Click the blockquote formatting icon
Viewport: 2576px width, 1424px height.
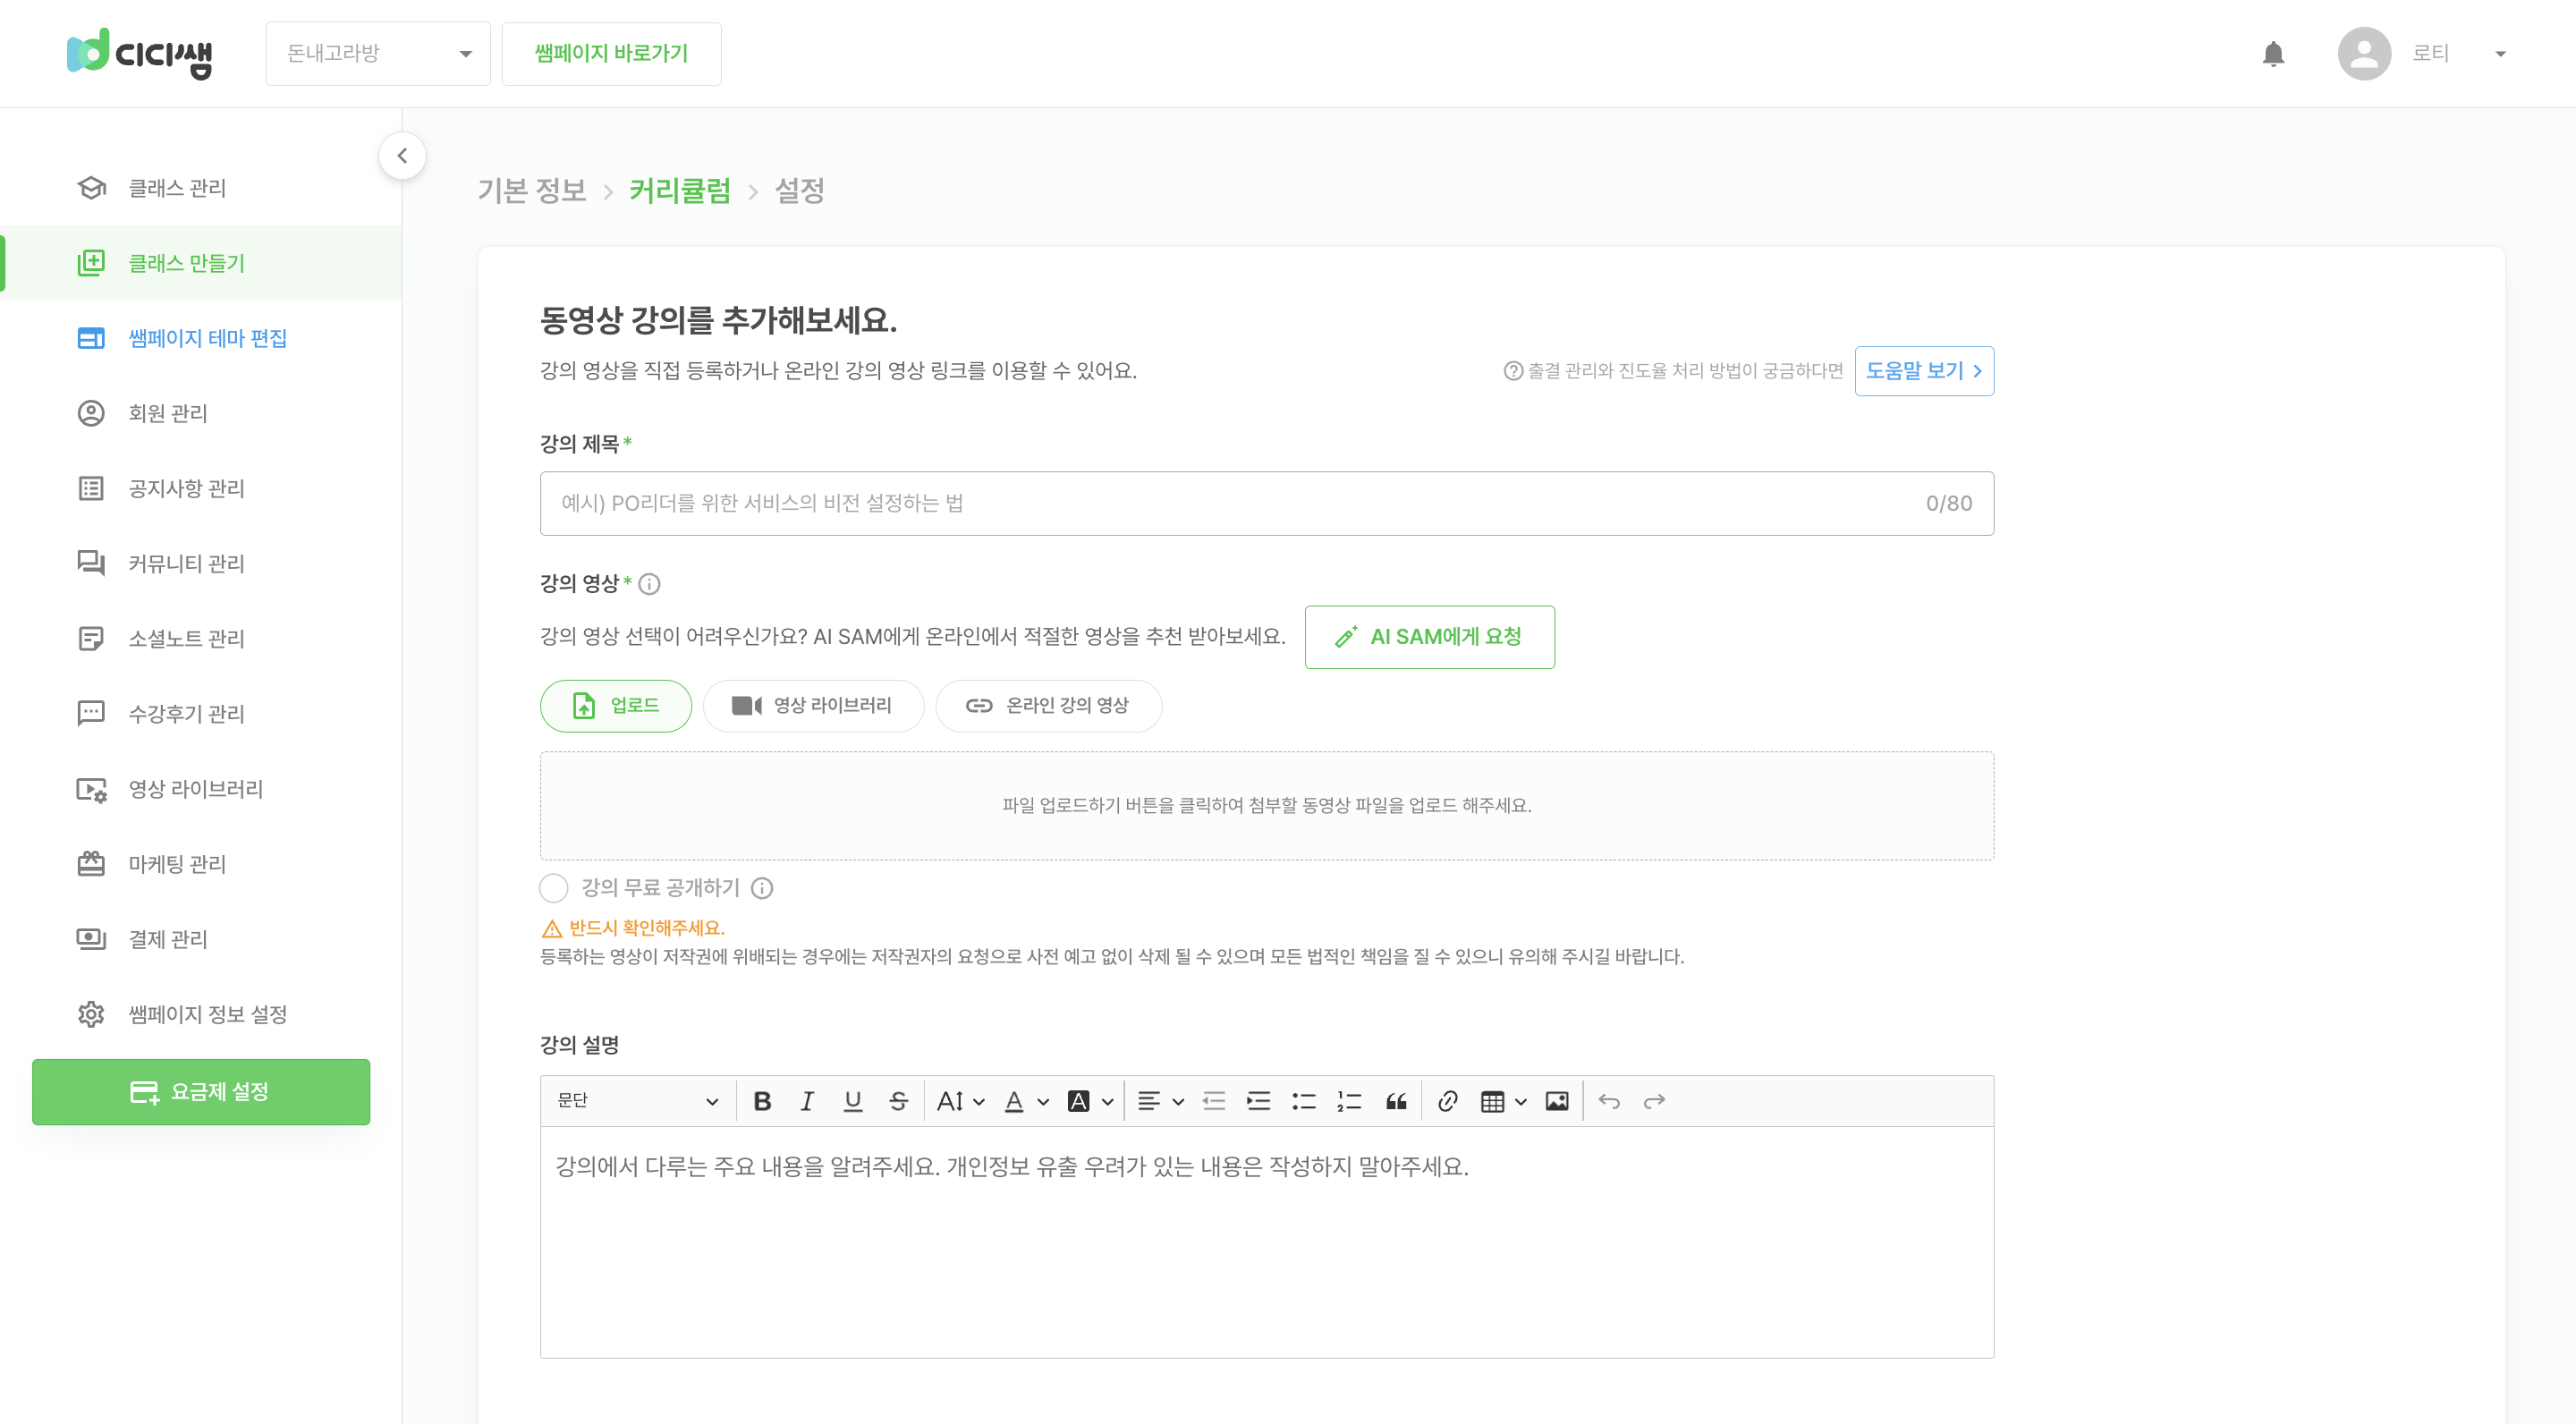coord(1398,1101)
